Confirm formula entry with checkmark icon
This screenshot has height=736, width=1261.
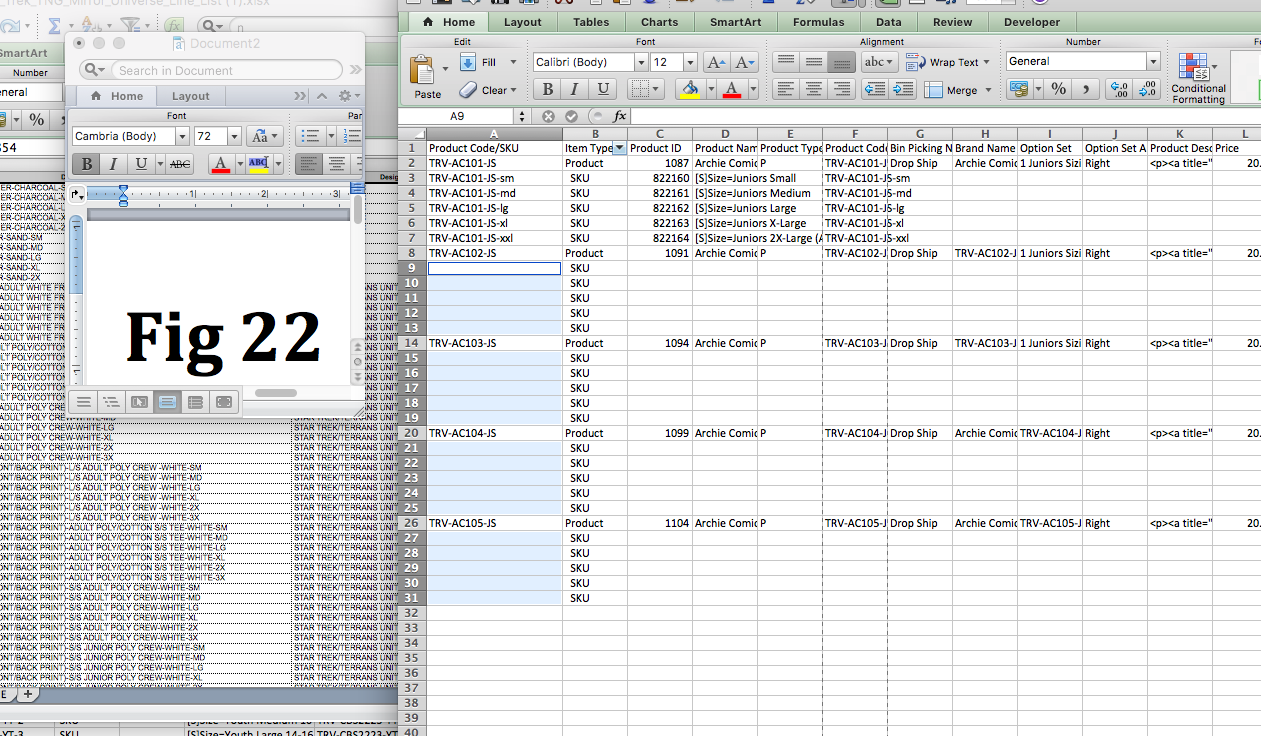click(572, 116)
